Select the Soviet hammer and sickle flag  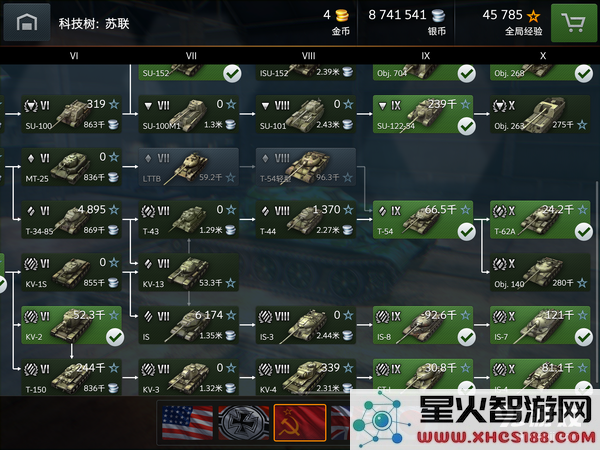click(x=300, y=422)
